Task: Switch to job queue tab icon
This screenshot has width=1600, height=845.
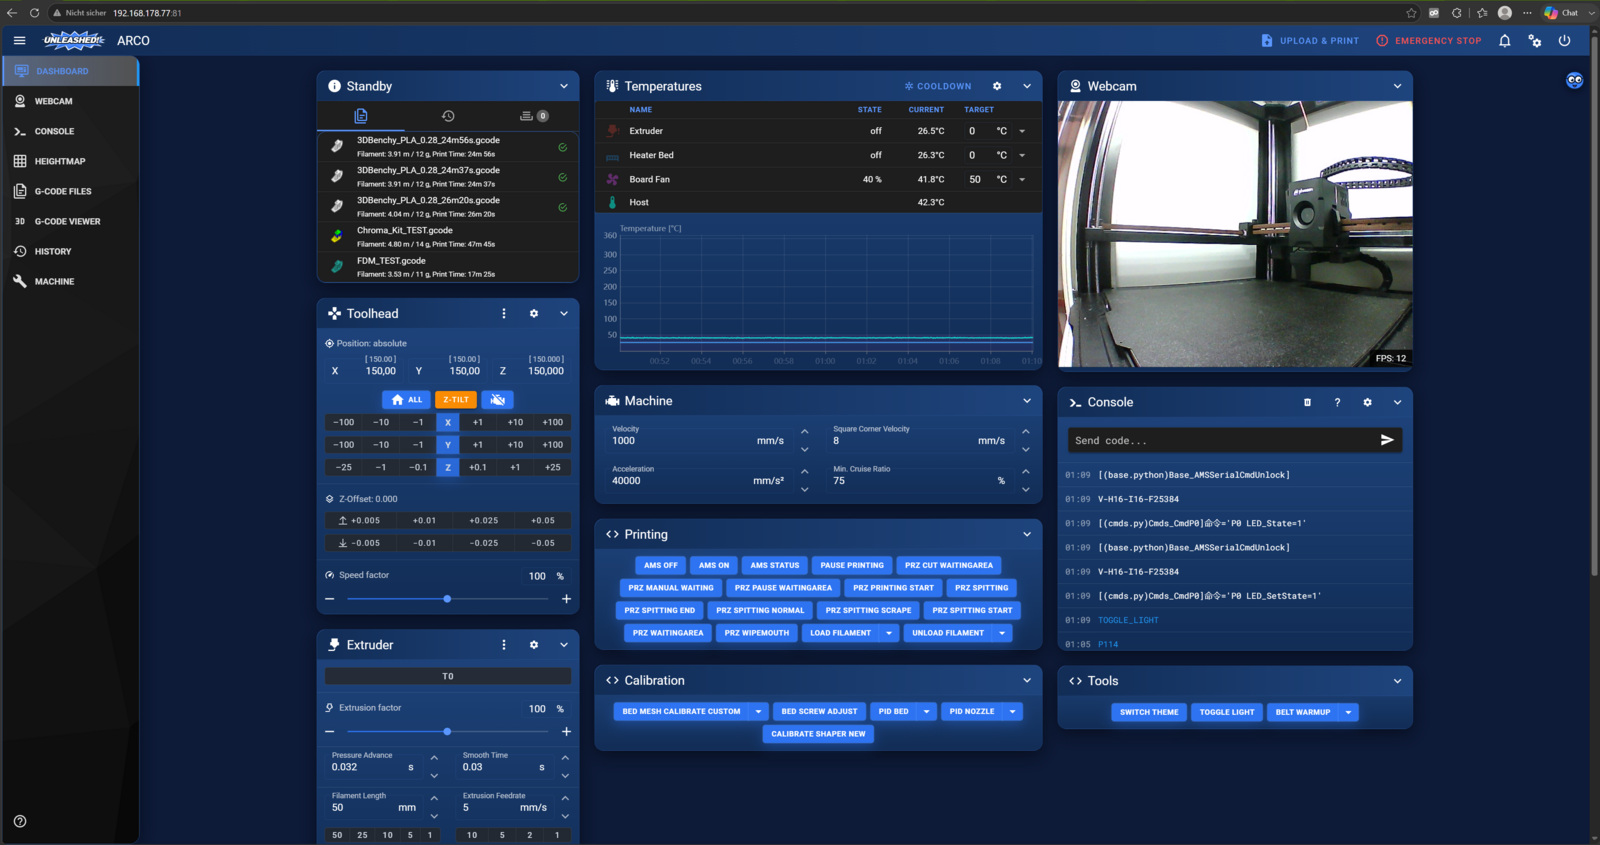Action: coord(534,116)
